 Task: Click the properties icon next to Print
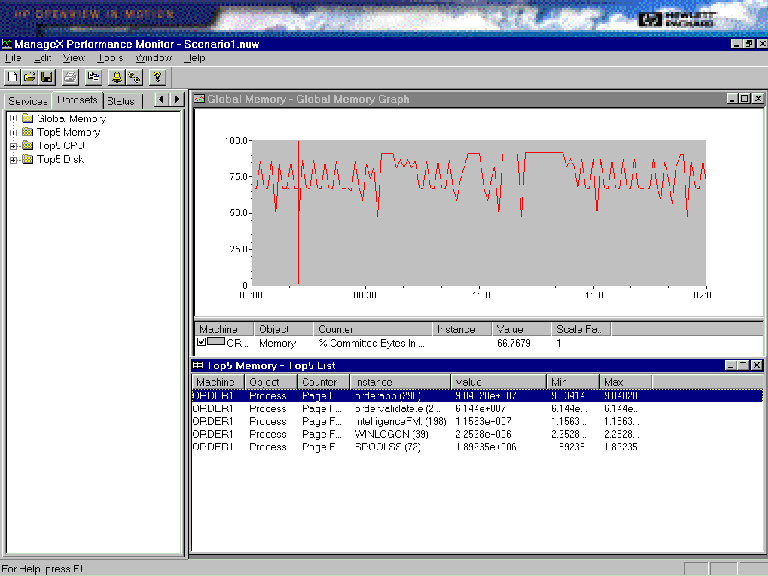click(x=94, y=76)
